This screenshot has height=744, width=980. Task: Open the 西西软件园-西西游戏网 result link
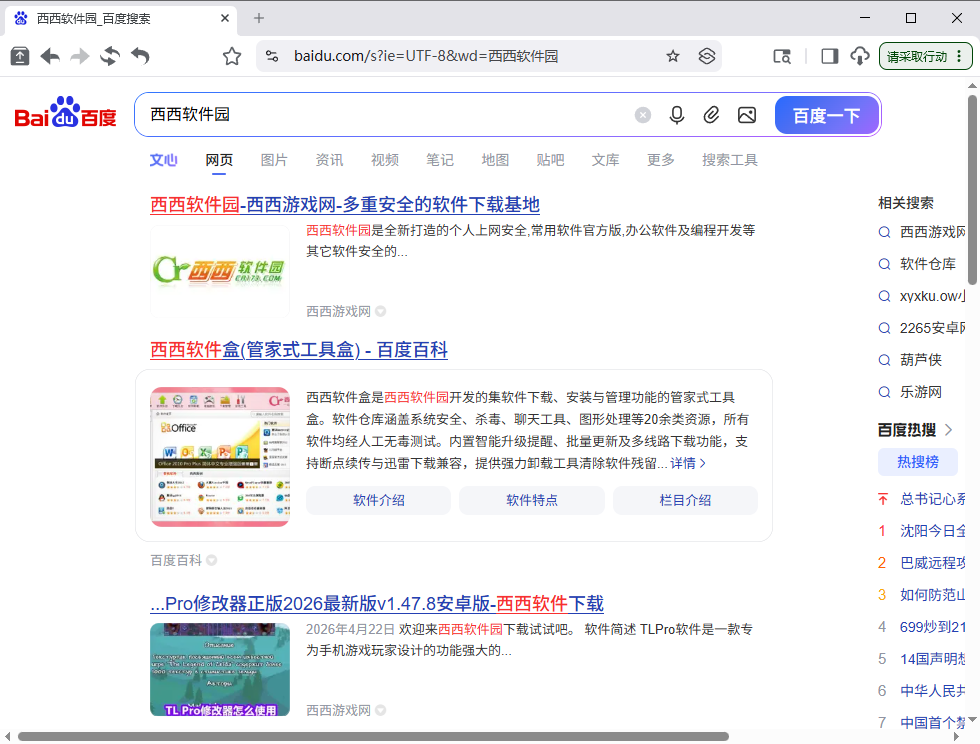(x=345, y=204)
